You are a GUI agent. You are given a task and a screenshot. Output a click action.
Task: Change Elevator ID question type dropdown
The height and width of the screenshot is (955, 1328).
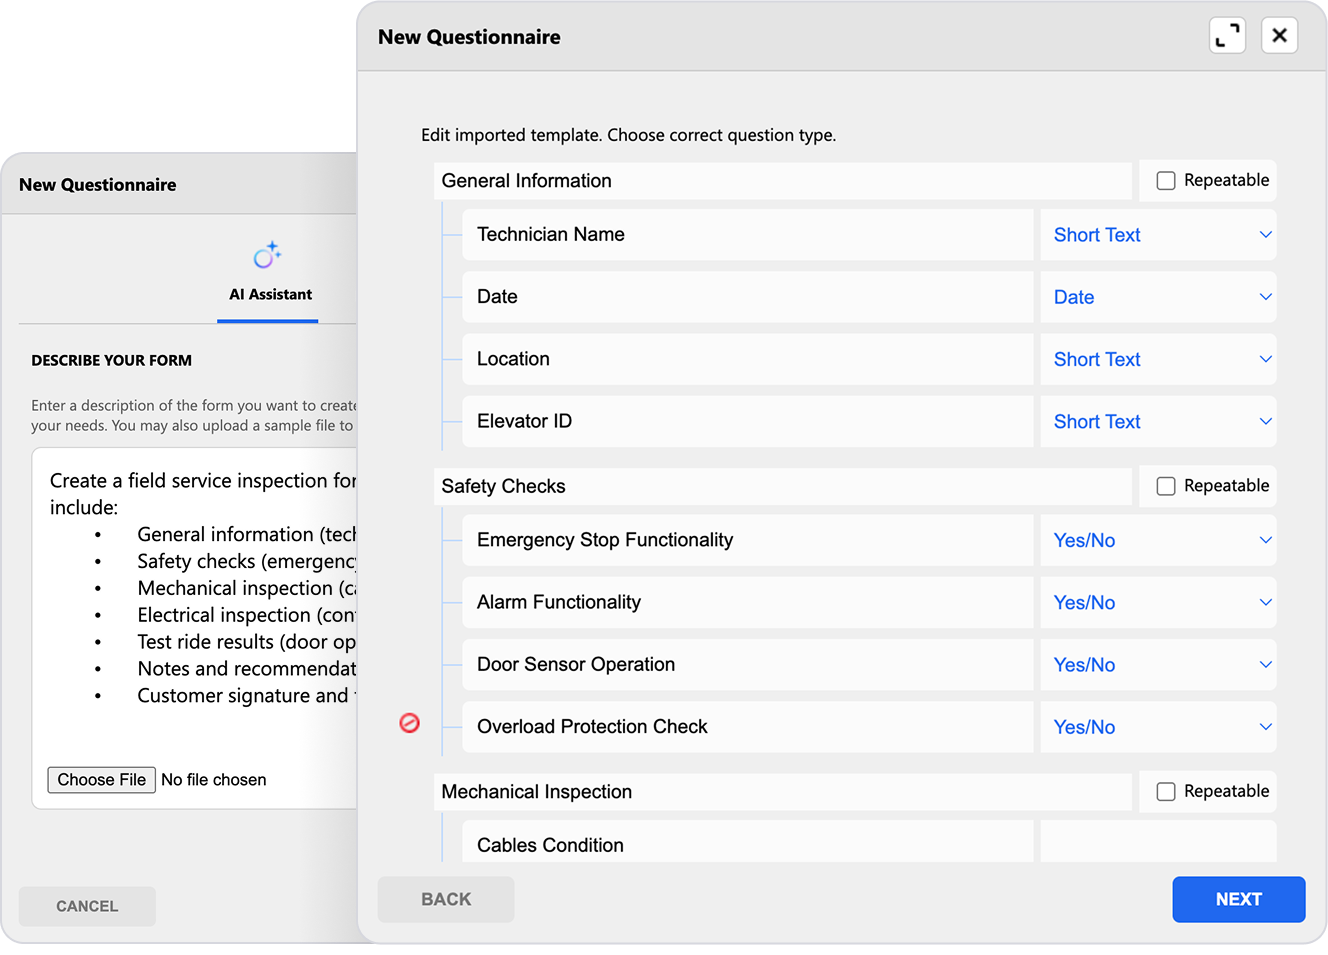[1158, 422]
